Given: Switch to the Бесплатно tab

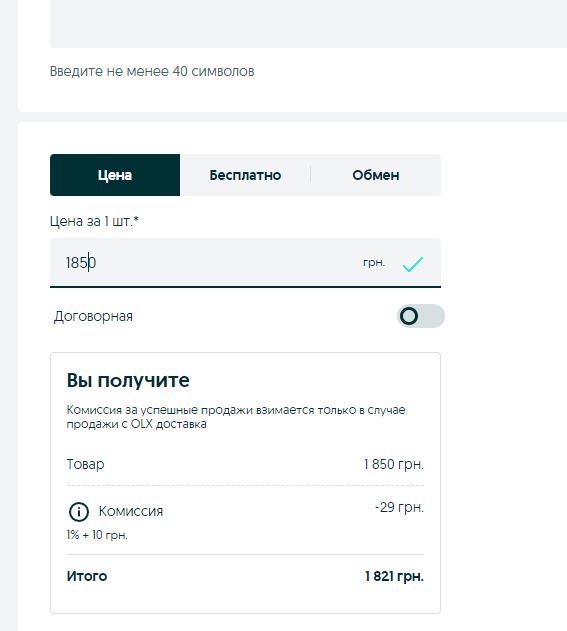Looking at the screenshot, I should click(x=245, y=175).
